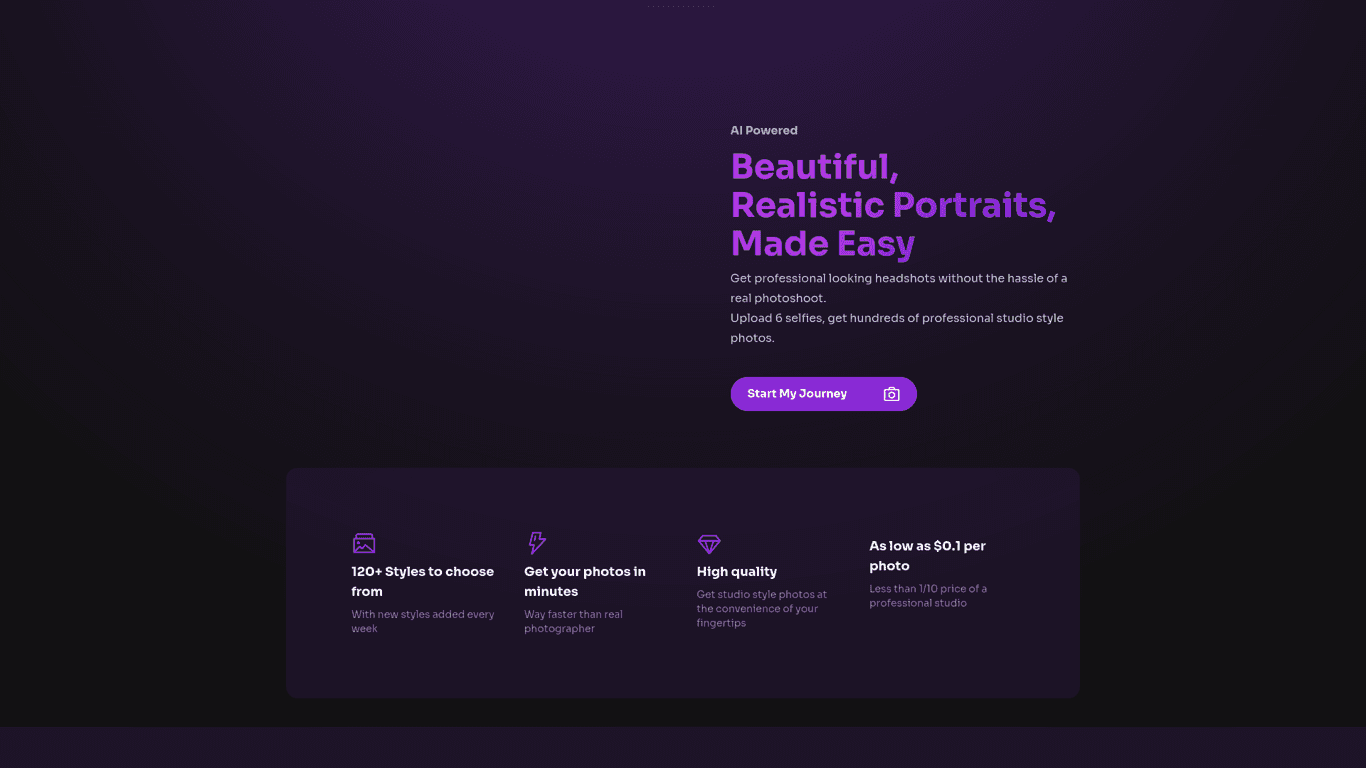
Task: Select the Get your photos in minutes heading
Action: coord(585,581)
